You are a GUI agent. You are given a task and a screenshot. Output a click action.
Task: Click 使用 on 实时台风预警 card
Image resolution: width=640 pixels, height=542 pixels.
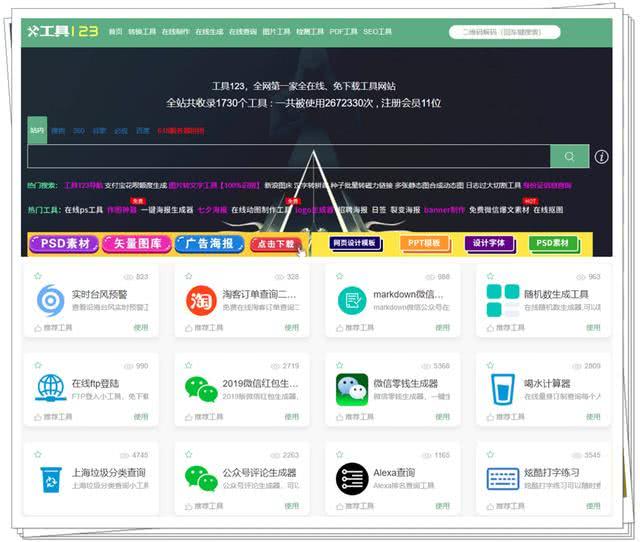click(x=141, y=327)
